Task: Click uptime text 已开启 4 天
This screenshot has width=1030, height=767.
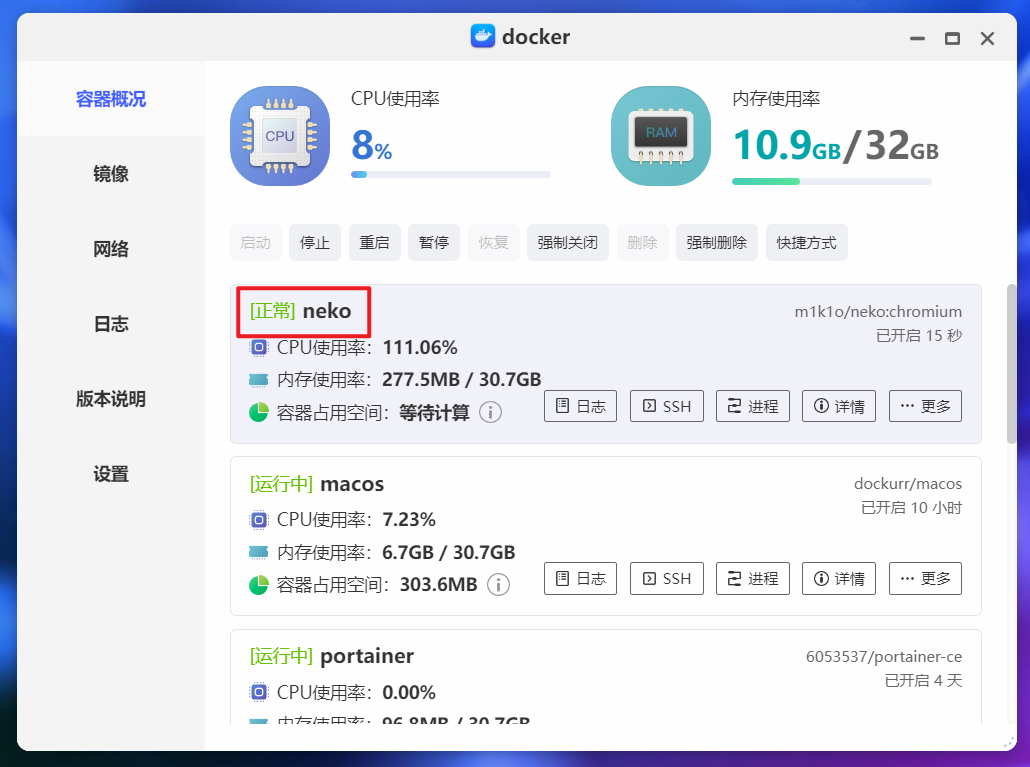Action: [924, 680]
